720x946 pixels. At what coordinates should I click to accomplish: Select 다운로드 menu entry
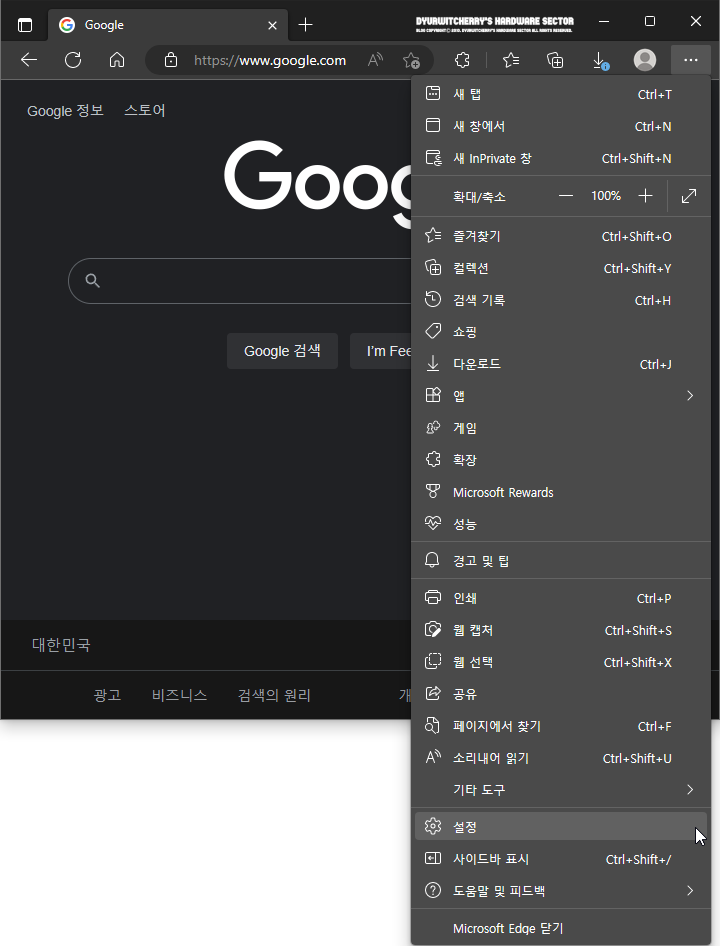[x=561, y=364]
